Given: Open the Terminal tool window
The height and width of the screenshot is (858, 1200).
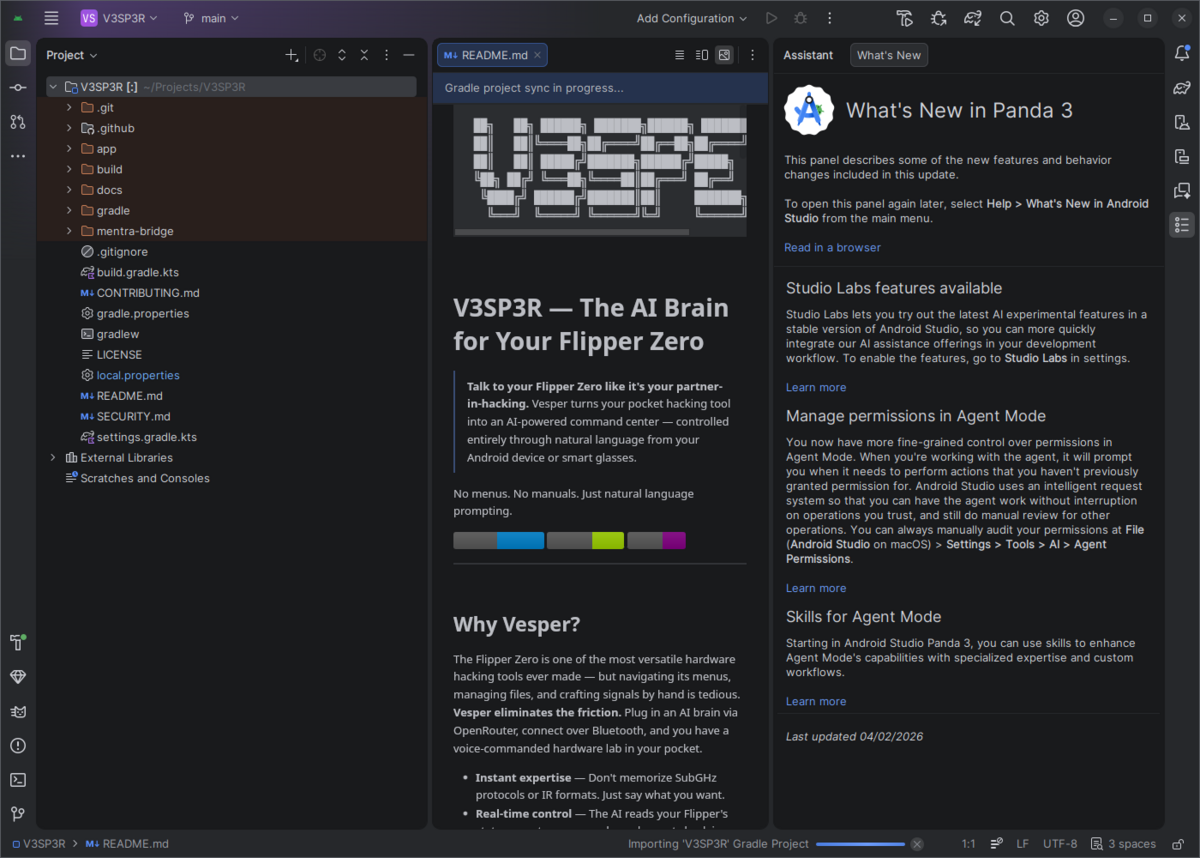Looking at the screenshot, I should [x=18, y=779].
